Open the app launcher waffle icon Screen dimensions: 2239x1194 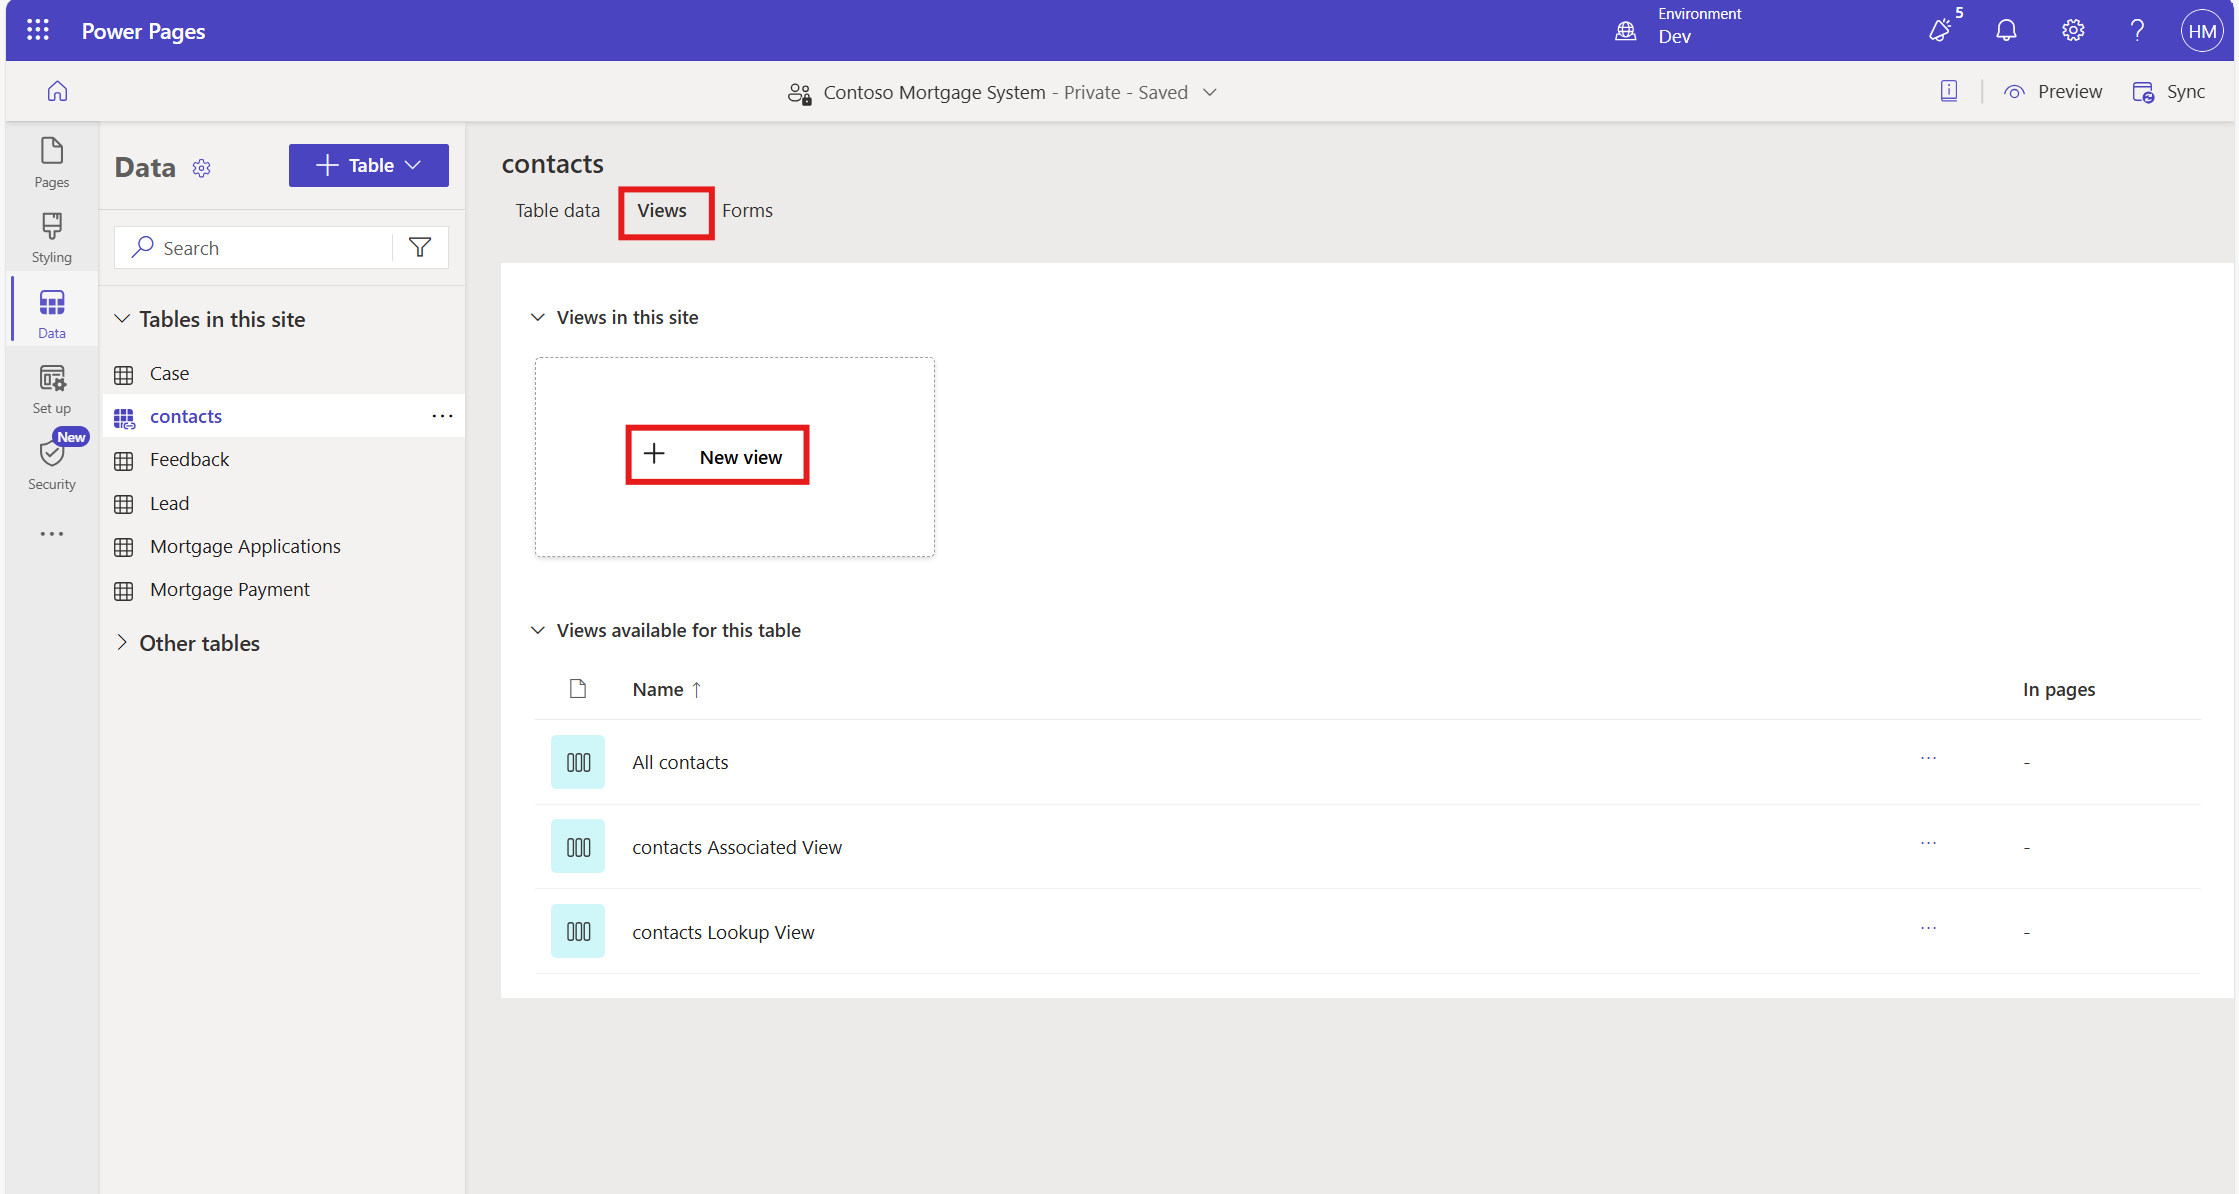tap(38, 30)
